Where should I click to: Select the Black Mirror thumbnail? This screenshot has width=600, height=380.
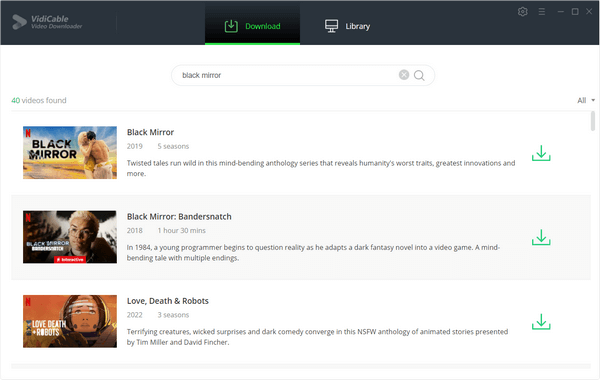click(x=70, y=152)
